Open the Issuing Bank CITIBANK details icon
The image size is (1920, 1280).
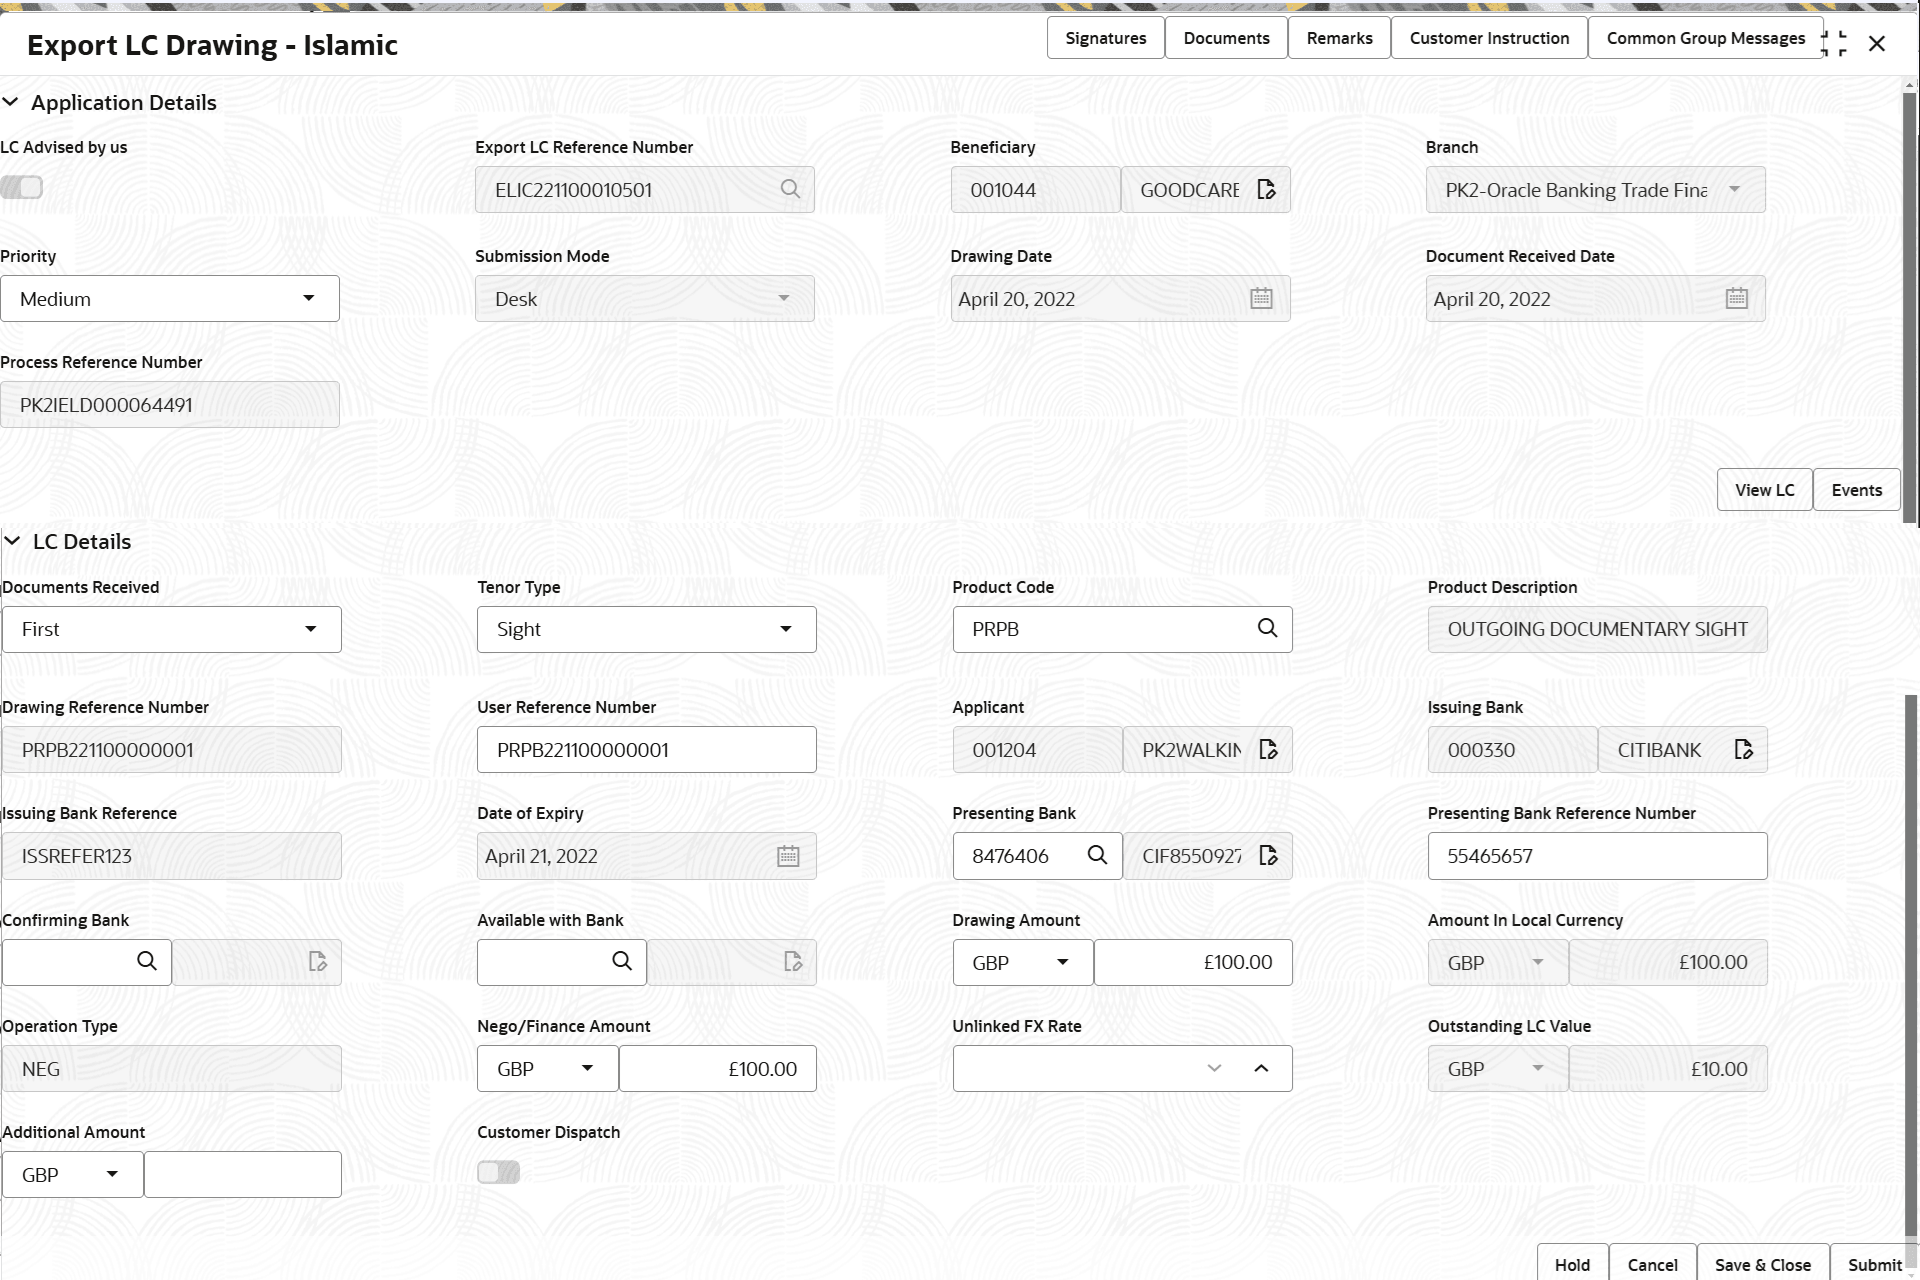[1743, 750]
